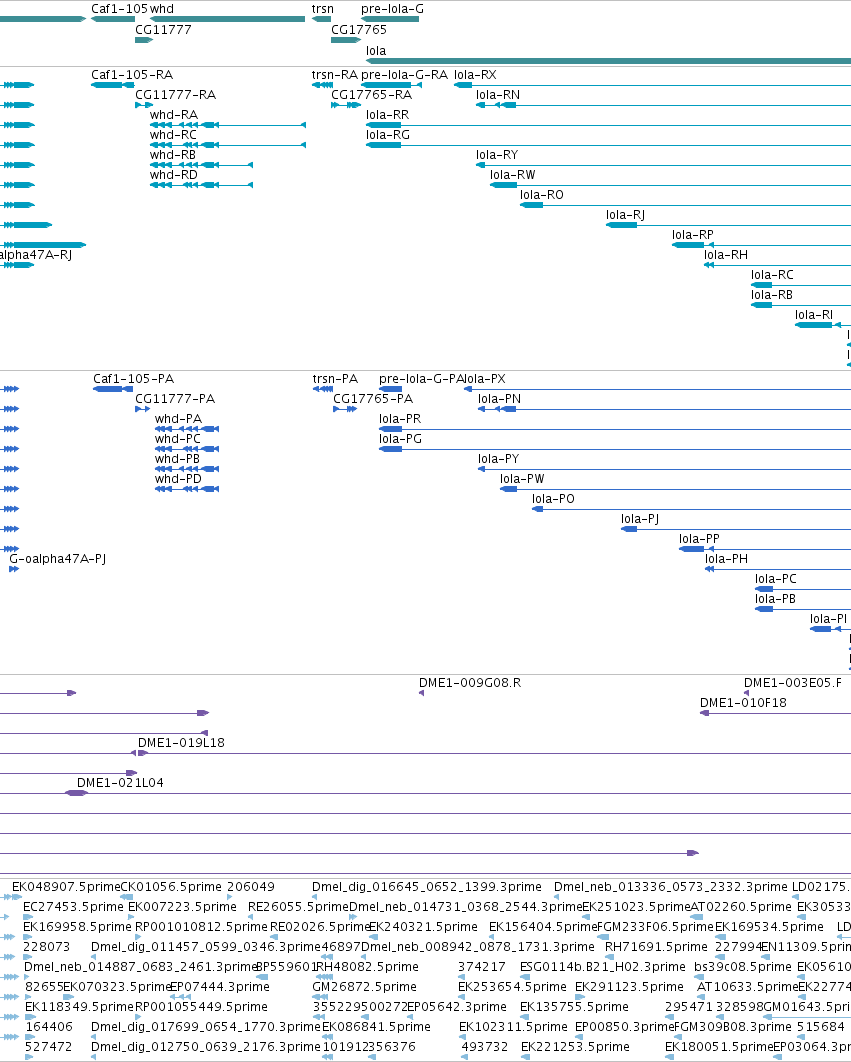Image resolution: width=851 pixels, height=1062 pixels.
Task: Click transcript whd-RC
Action: point(173,135)
